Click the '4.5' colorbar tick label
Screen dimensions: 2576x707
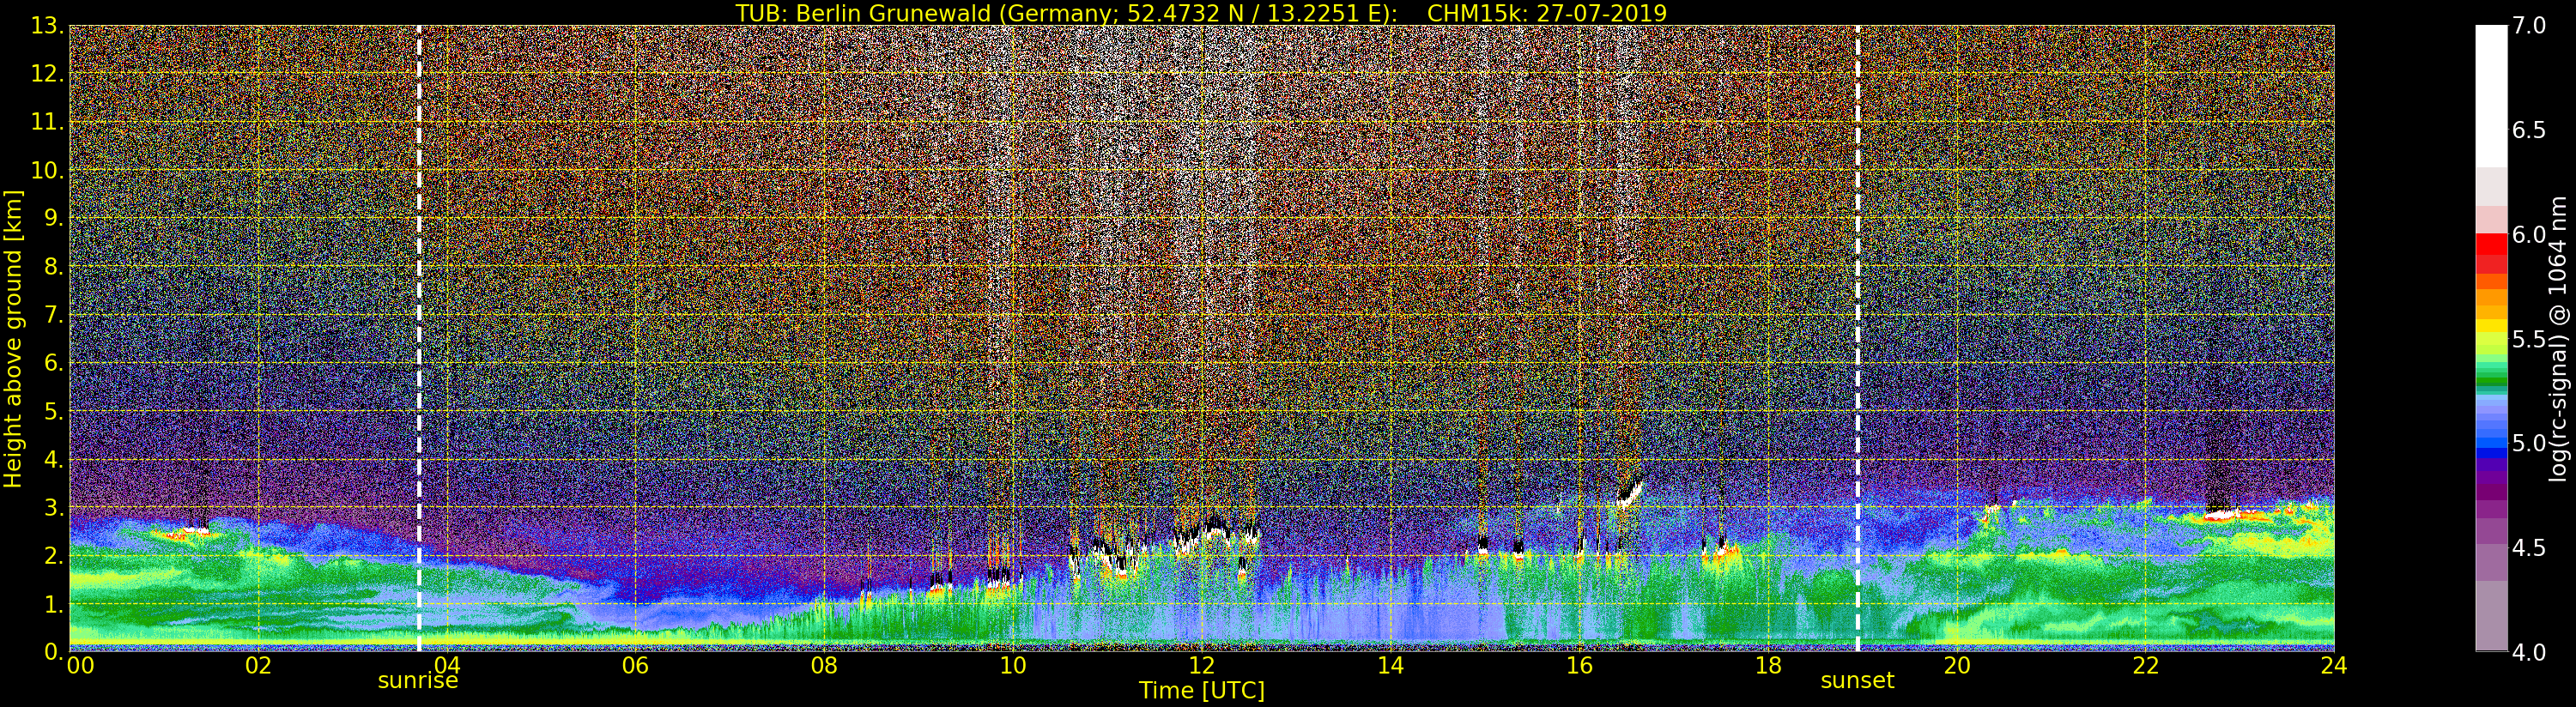click(2528, 548)
